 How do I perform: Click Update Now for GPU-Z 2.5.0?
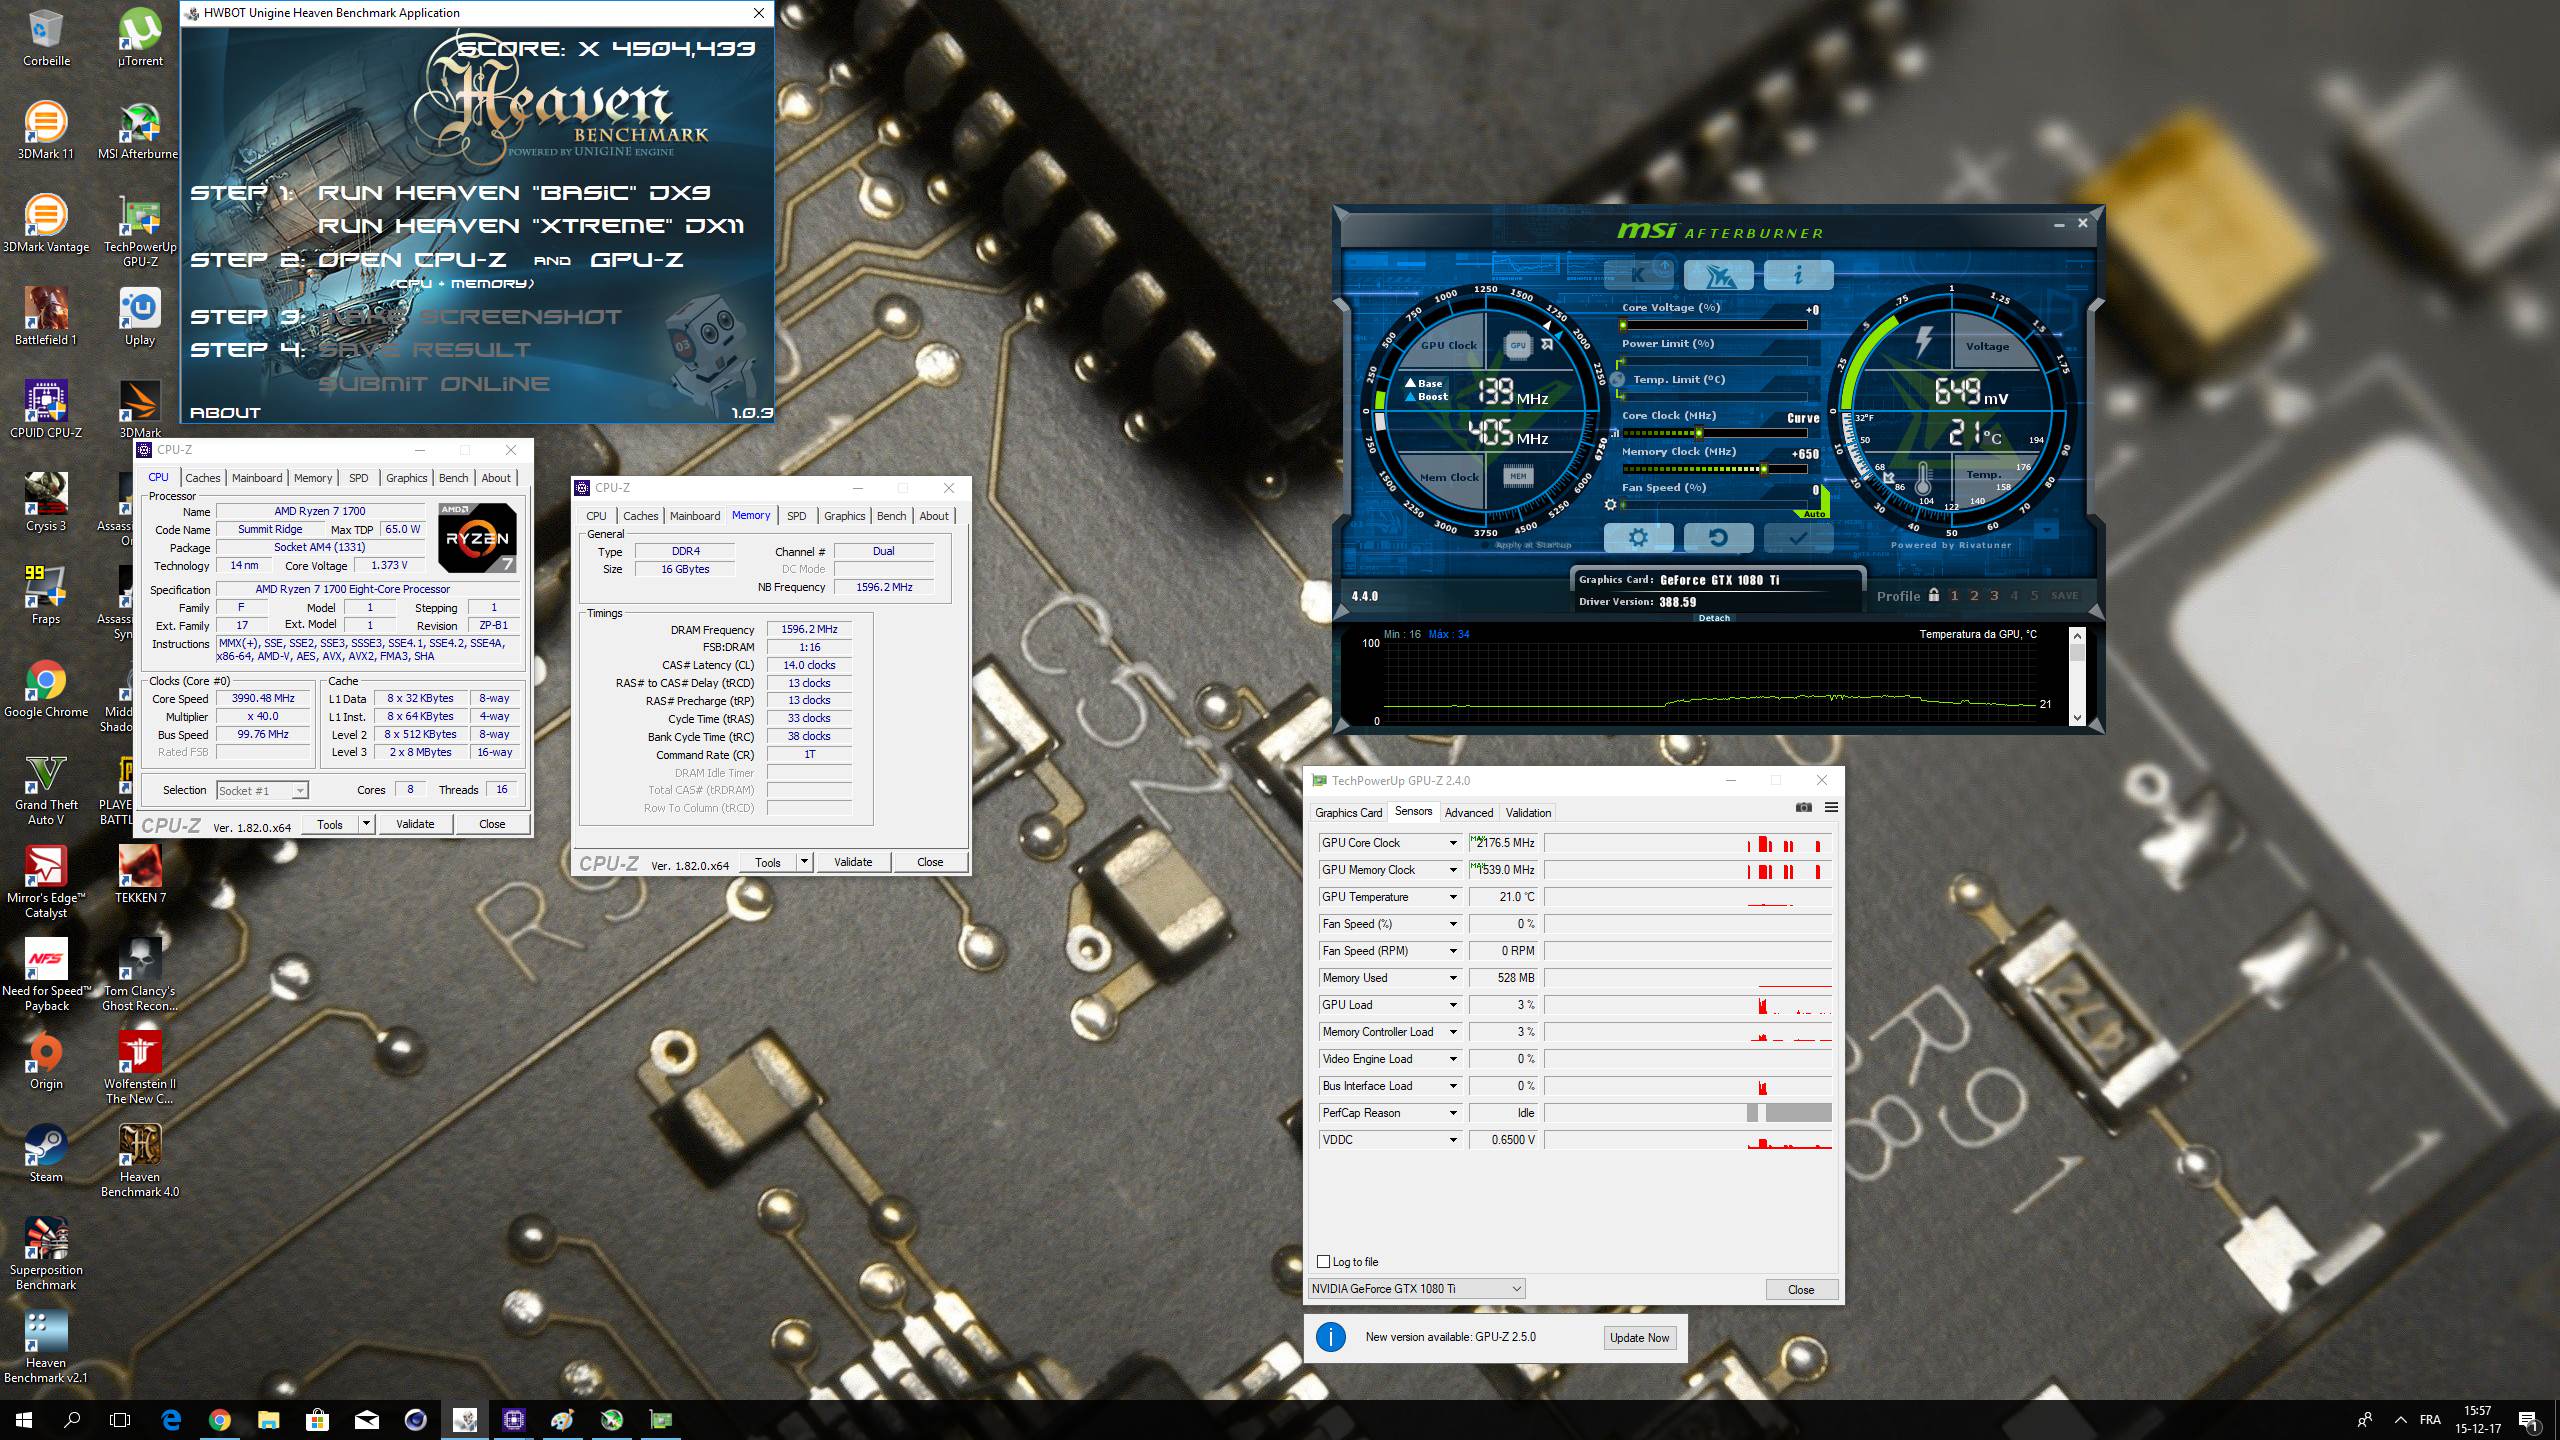(x=1639, y=1338)
